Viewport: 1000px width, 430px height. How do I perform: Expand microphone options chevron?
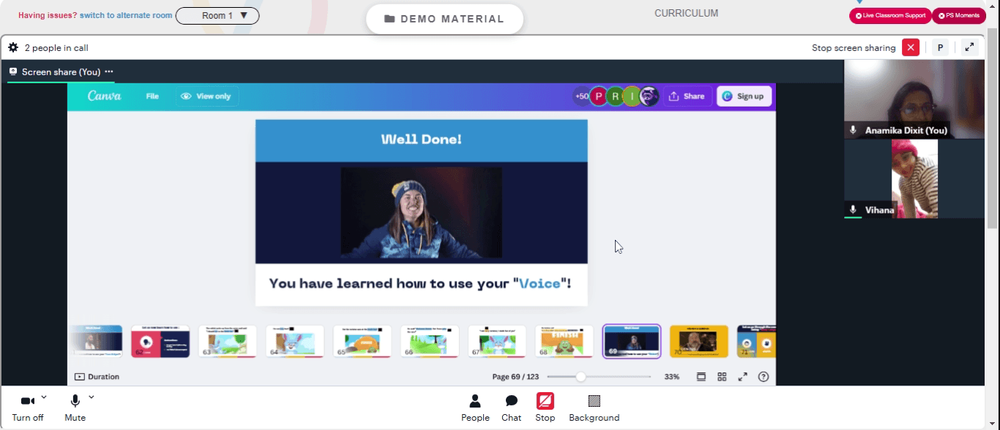91,397
